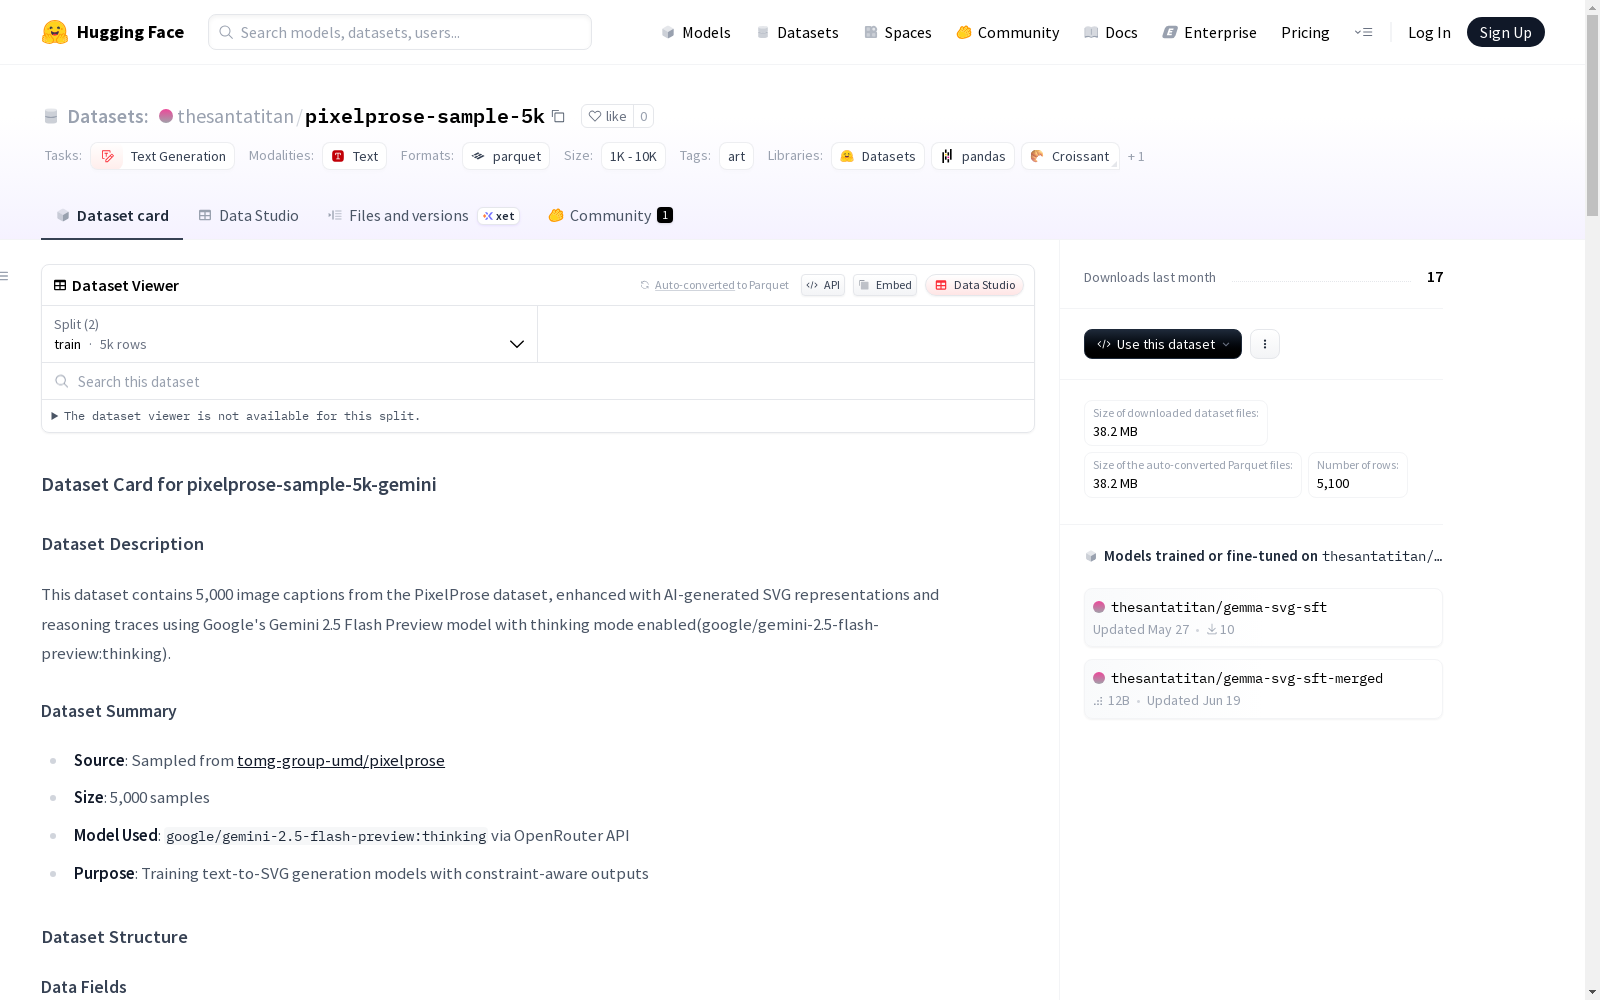Image resolution: width=1600 pixels, height=1000 pixels.
Task: Open the more navigation options menu icon
Action: [1363, 32]
